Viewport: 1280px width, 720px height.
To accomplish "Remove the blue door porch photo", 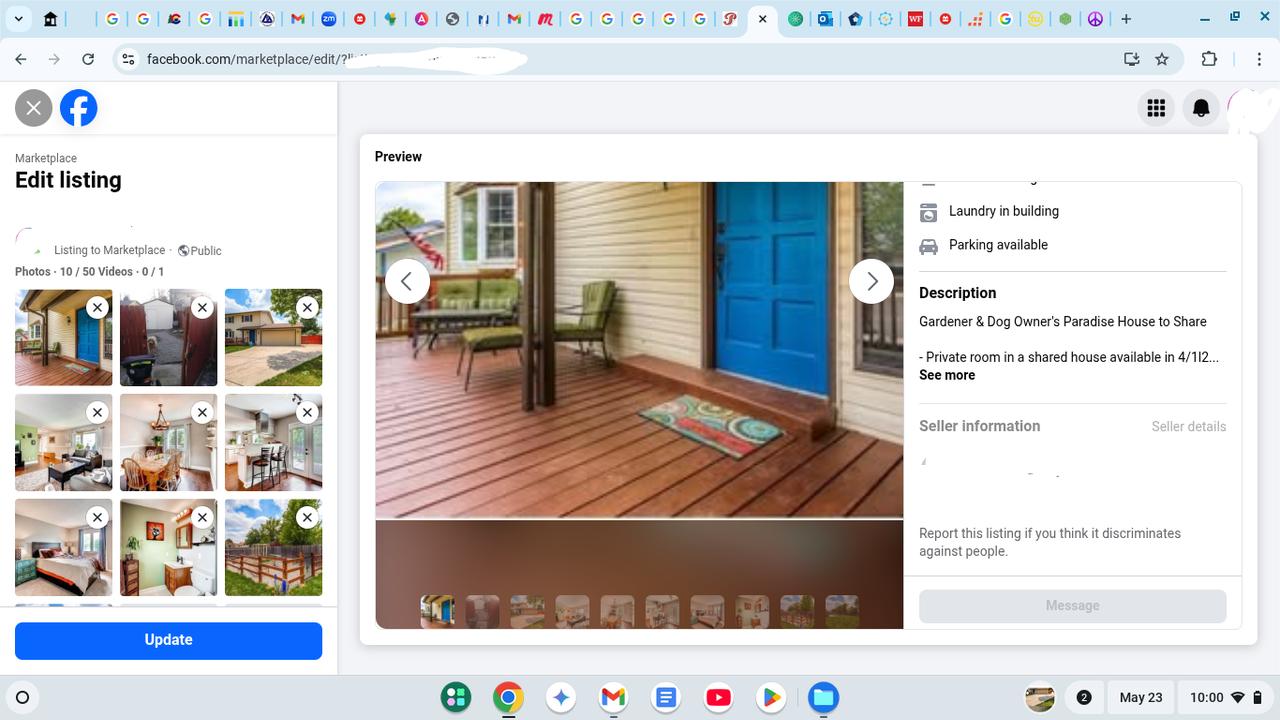I will [x=97, y=307].
